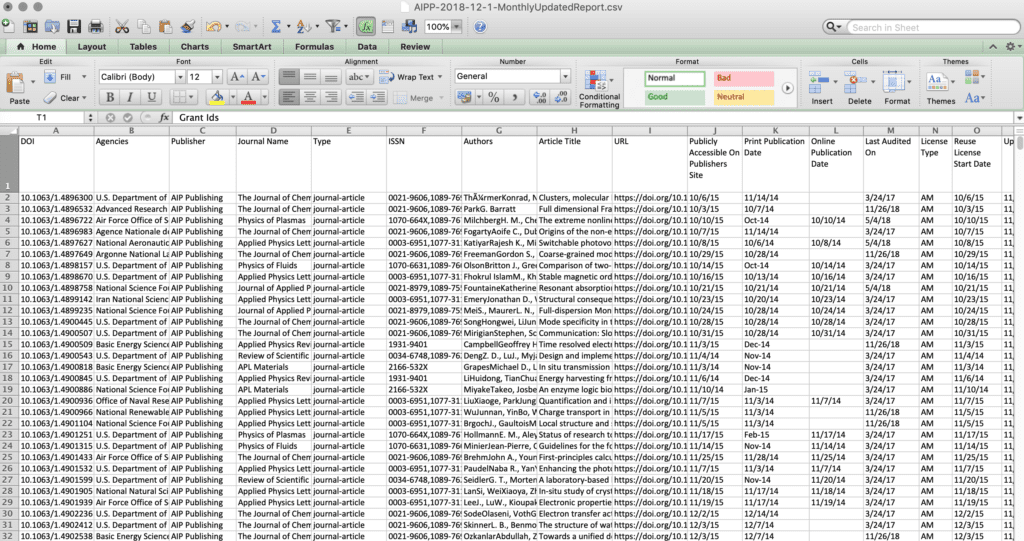Open the Toolbox icon in toolbar
Viewport: 1024px width, 541px height.
click(x=388, y=27)
